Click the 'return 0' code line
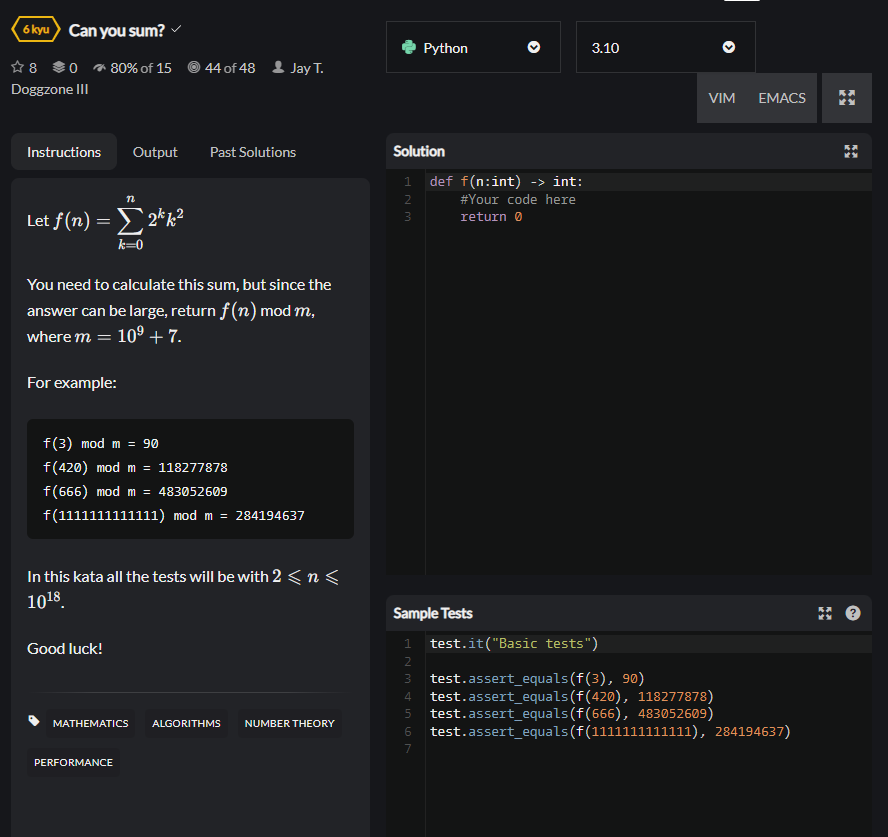888x837 pixels. pyautogui.click(x=491, y=217)
